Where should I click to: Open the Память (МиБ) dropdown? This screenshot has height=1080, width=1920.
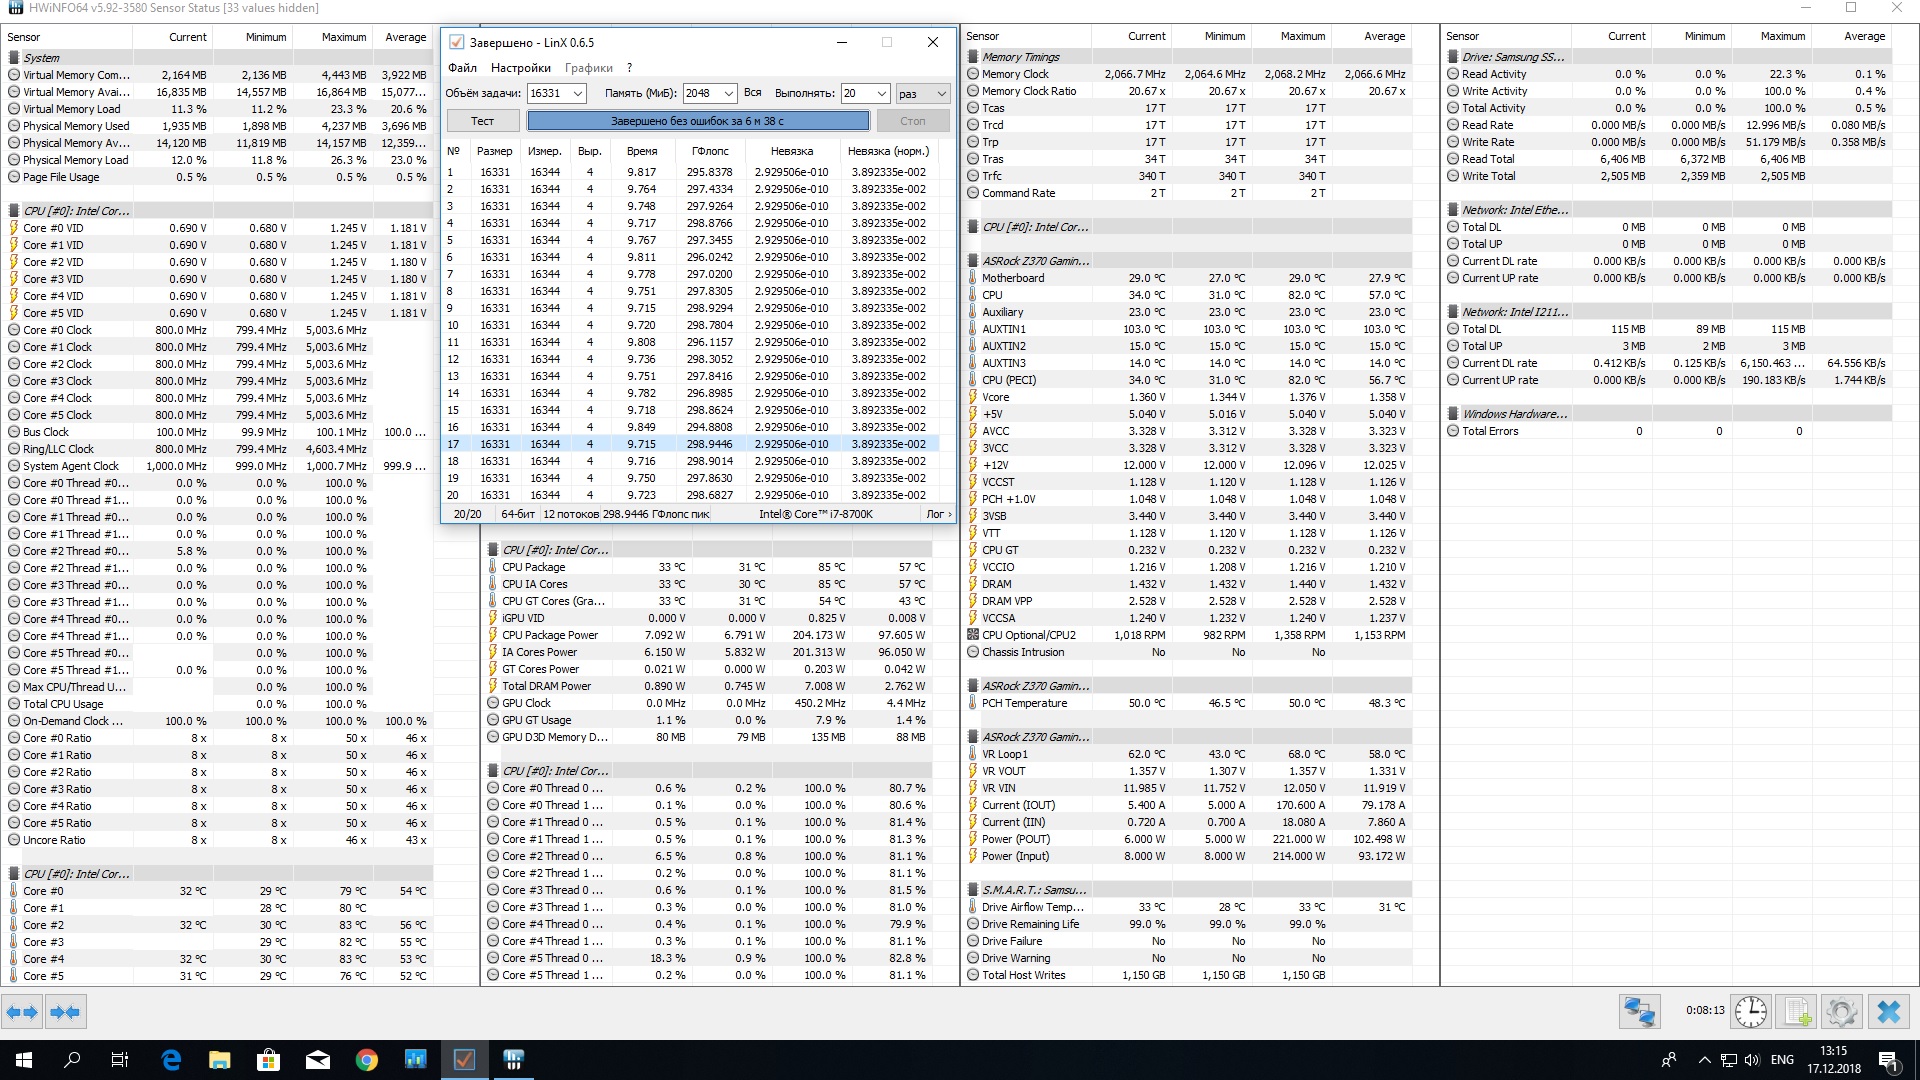point(728,93)
